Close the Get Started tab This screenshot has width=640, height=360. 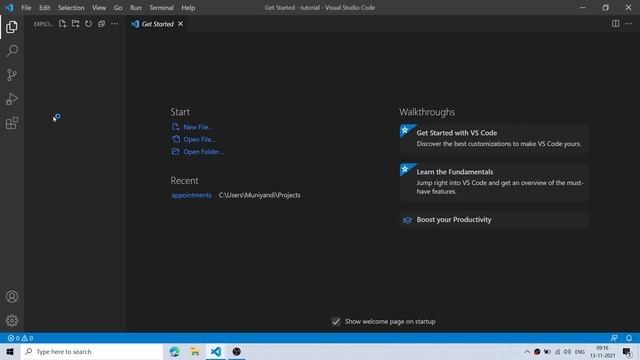point(180,24)
